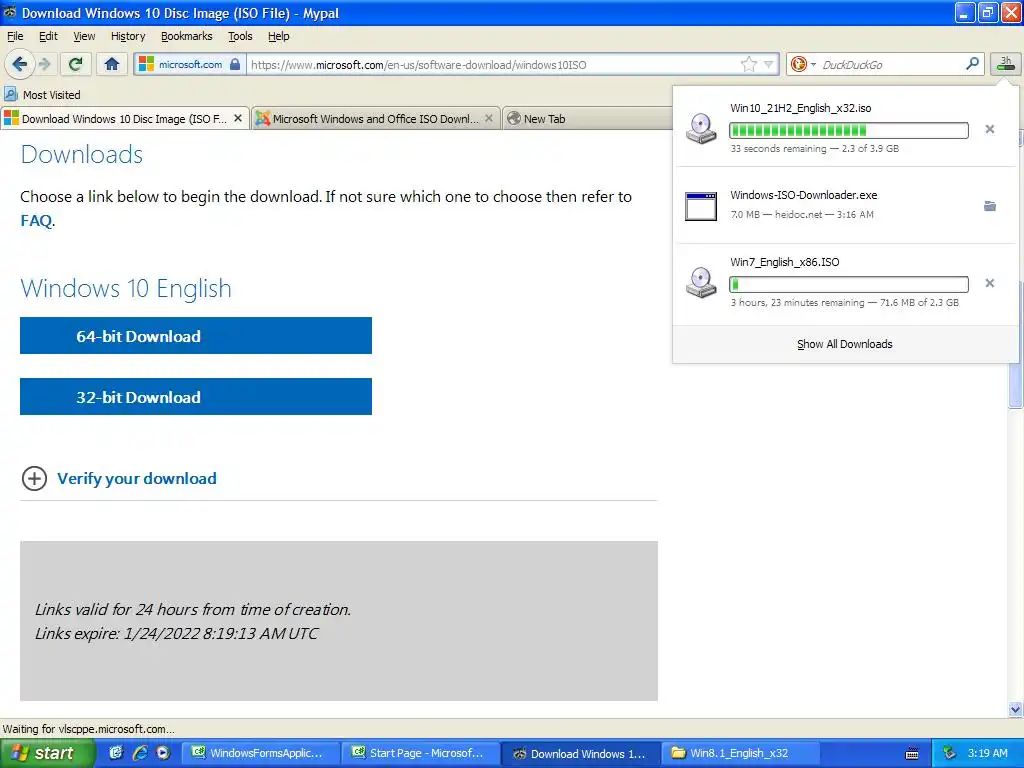
Task: Click the 64-bit Download button
Action: 196,336
